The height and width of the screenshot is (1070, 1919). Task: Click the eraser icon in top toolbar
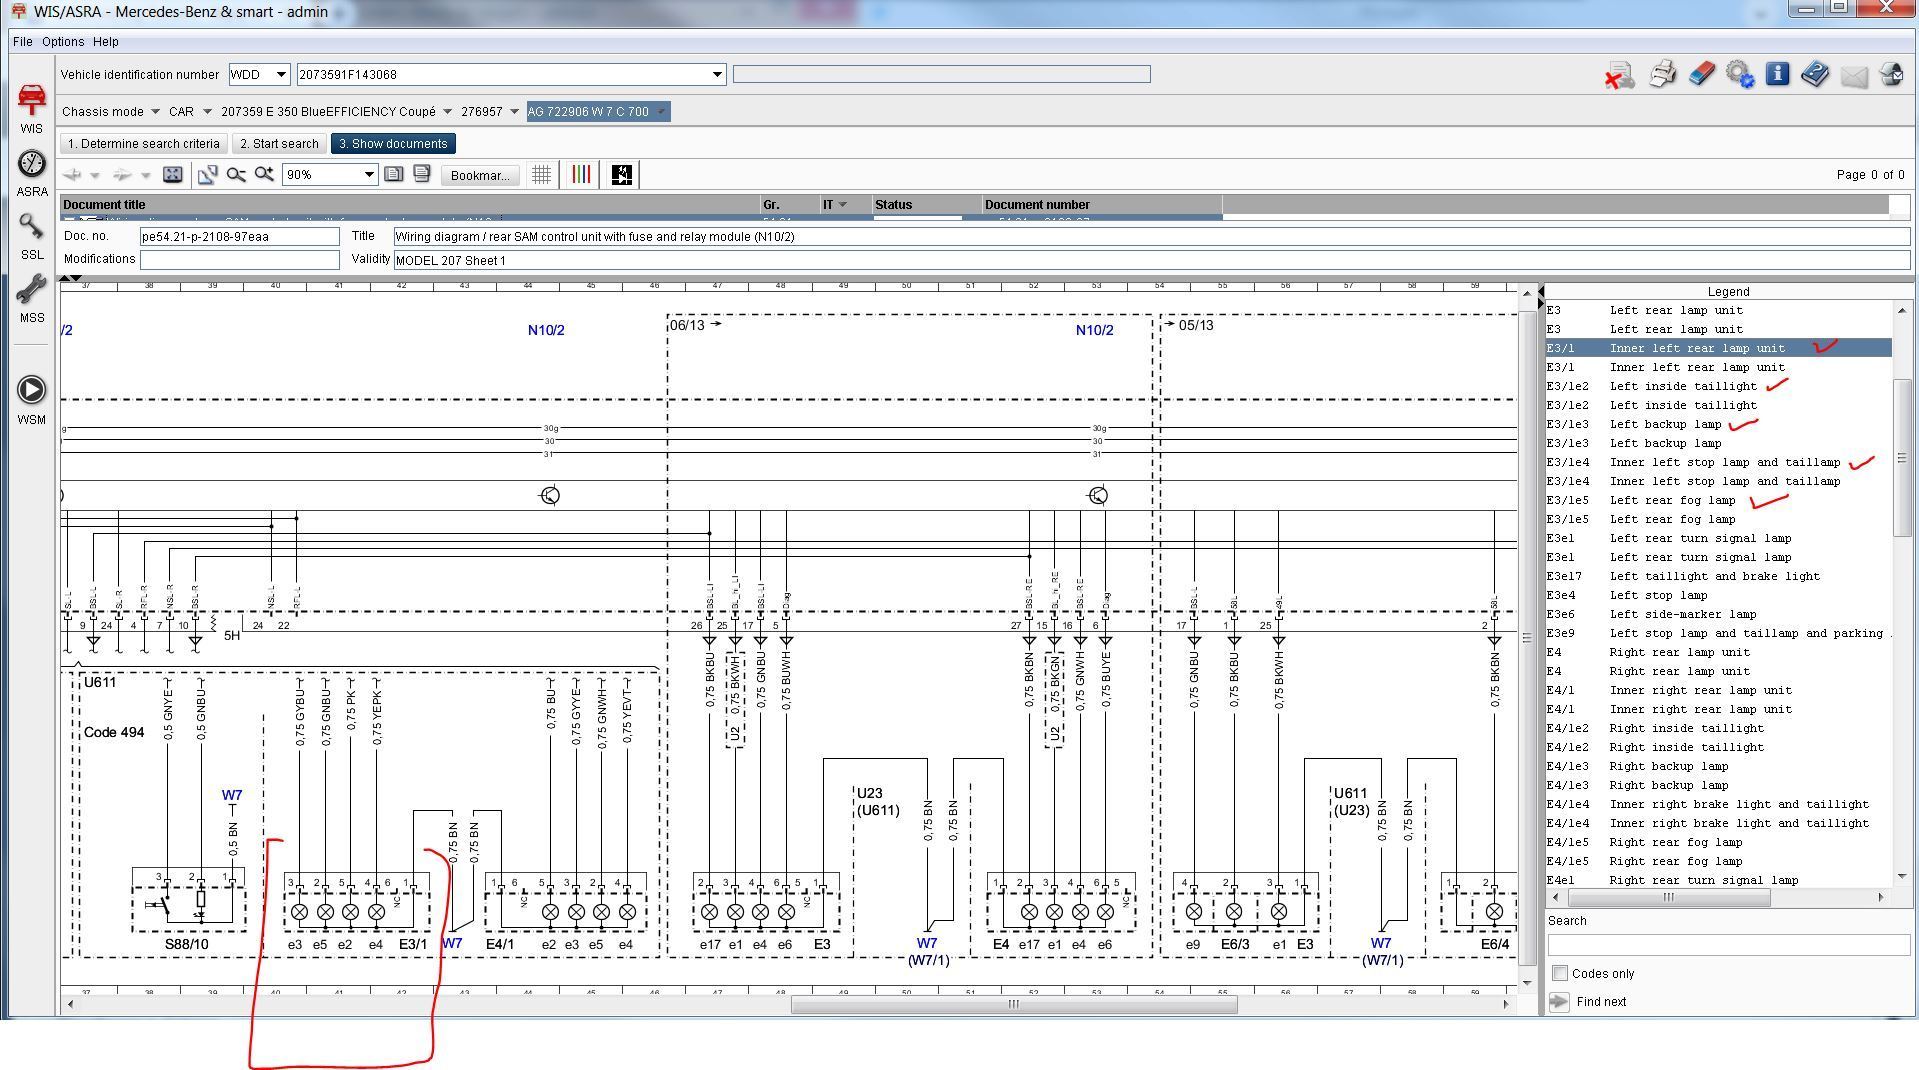coord(1701,75)
